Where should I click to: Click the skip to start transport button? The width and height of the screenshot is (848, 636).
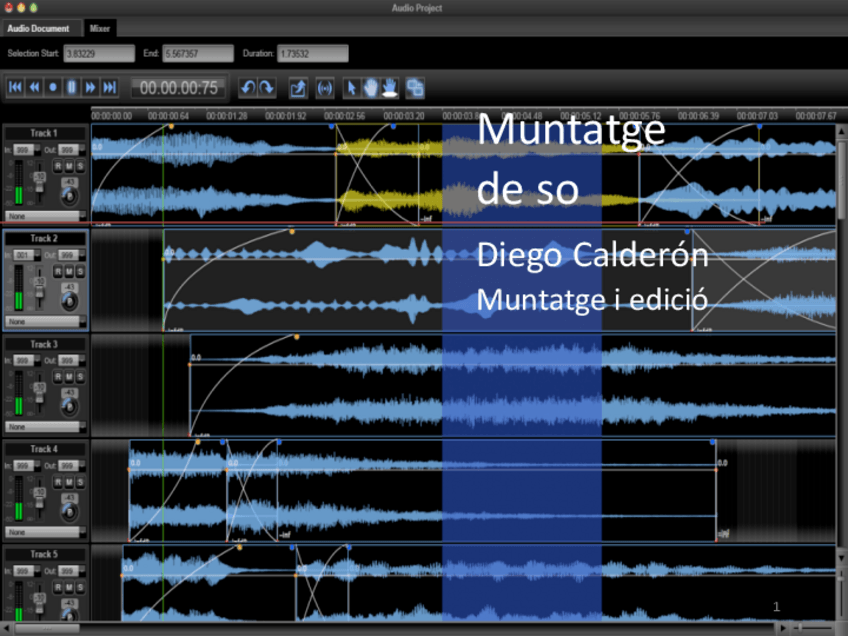(15, 88)
